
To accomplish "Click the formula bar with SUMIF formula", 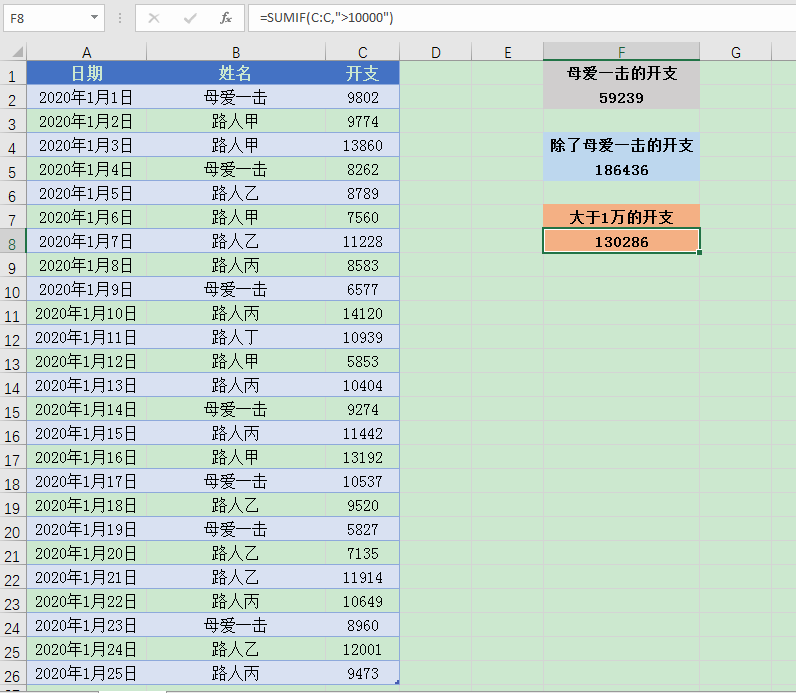I will point(522,18).
